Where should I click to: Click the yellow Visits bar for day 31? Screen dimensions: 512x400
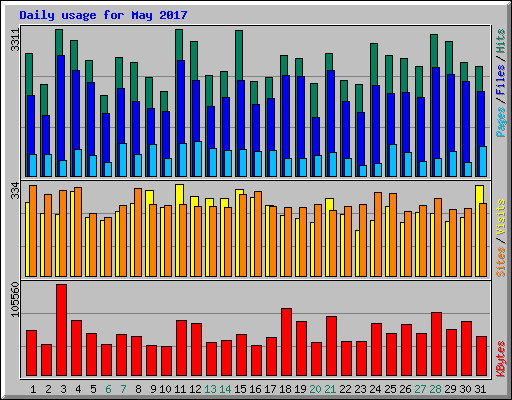[479, 194]
